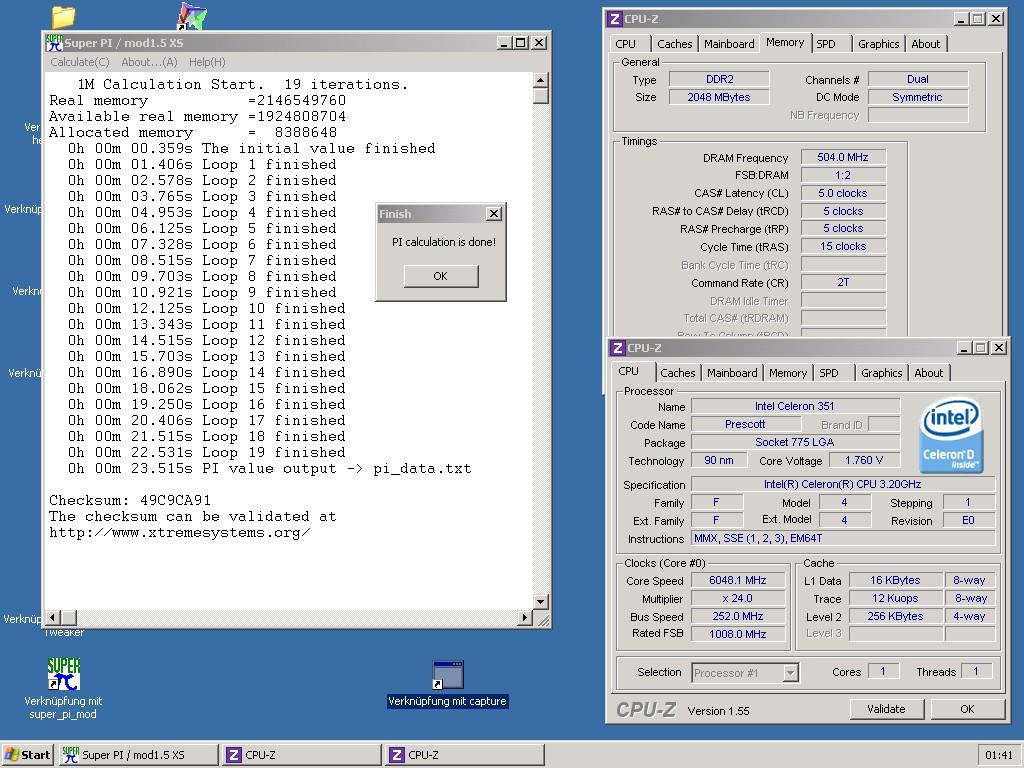Open Mainboard tab in the upper CPU-Z window
Viewport: 1024px width, 768px height.
729,44
